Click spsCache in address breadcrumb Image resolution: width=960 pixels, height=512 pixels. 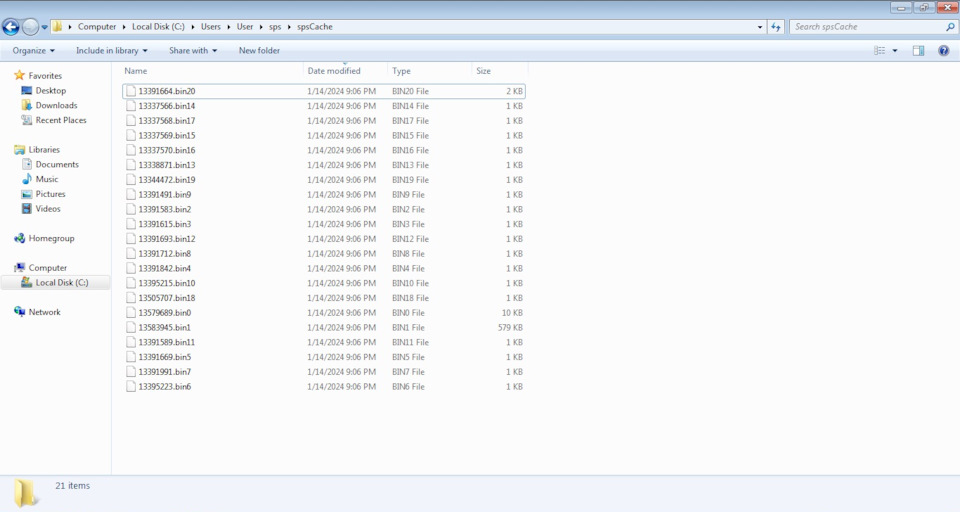315,27
